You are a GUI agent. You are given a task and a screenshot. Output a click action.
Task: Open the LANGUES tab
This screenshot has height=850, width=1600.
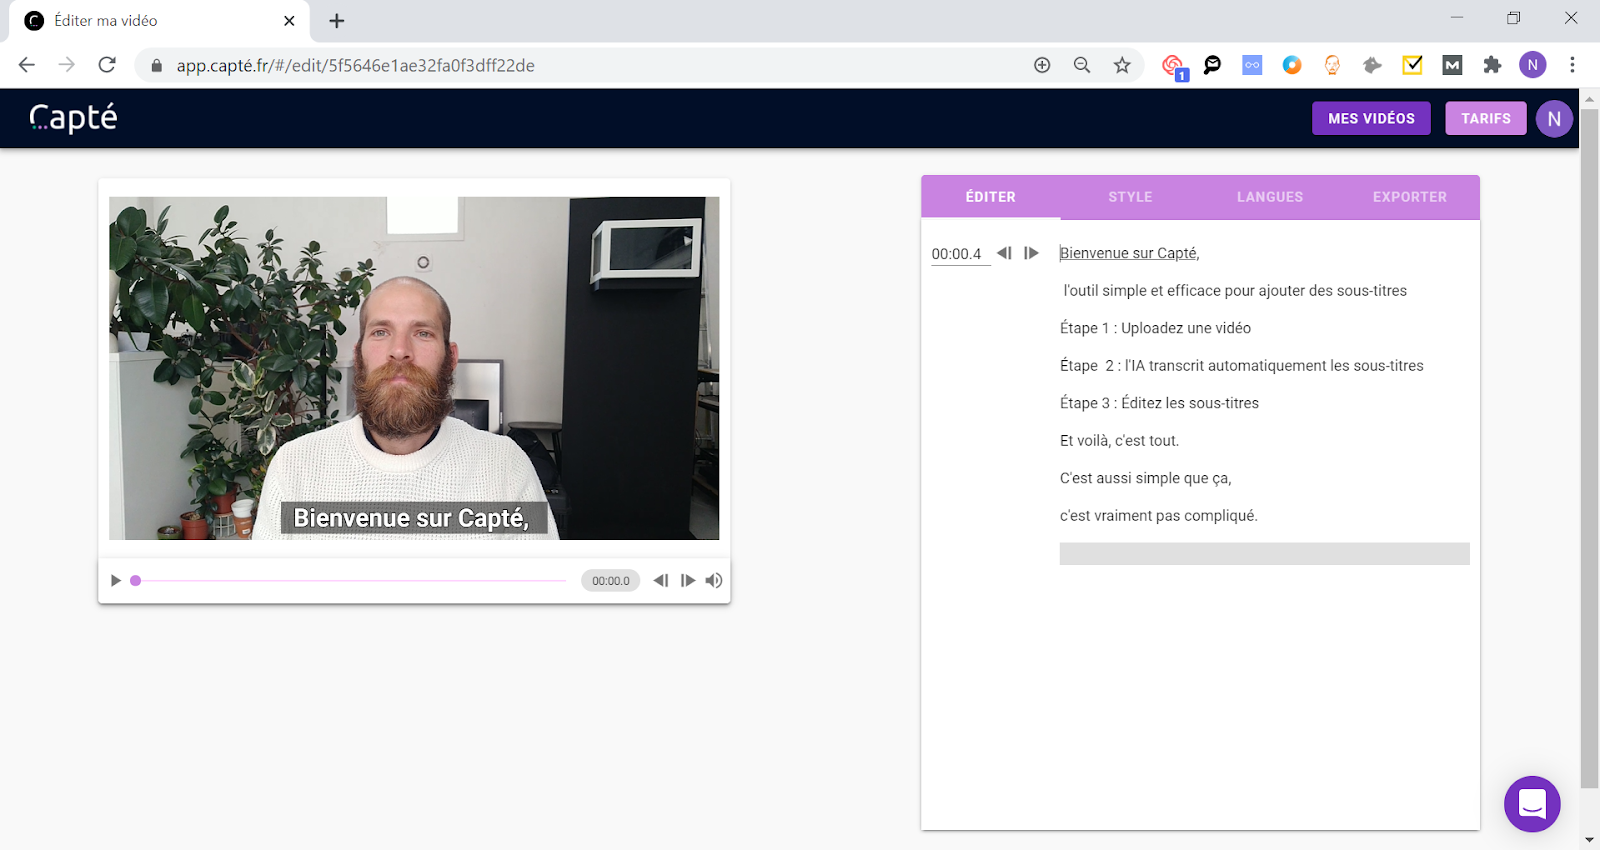[1270, 197]
